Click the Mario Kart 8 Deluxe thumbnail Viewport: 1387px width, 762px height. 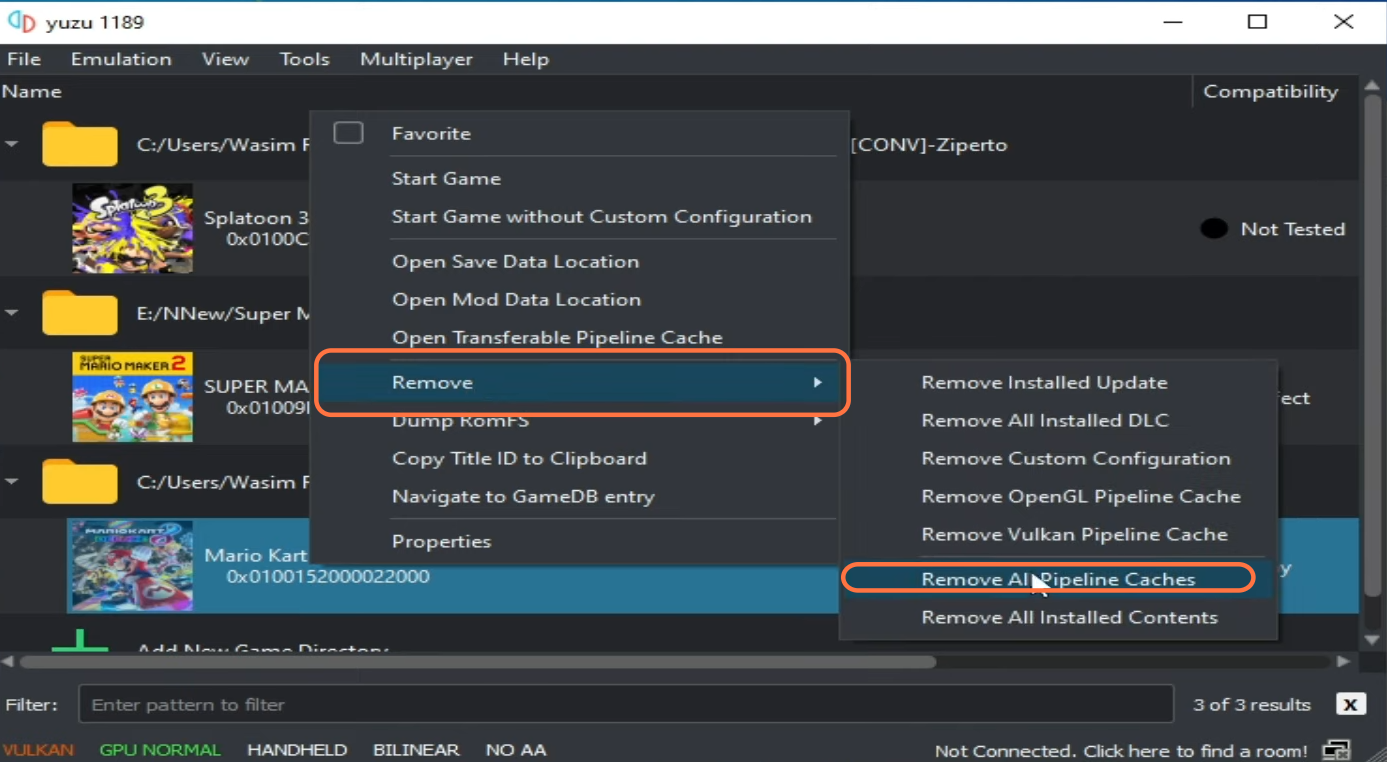[x=130, y=566]
